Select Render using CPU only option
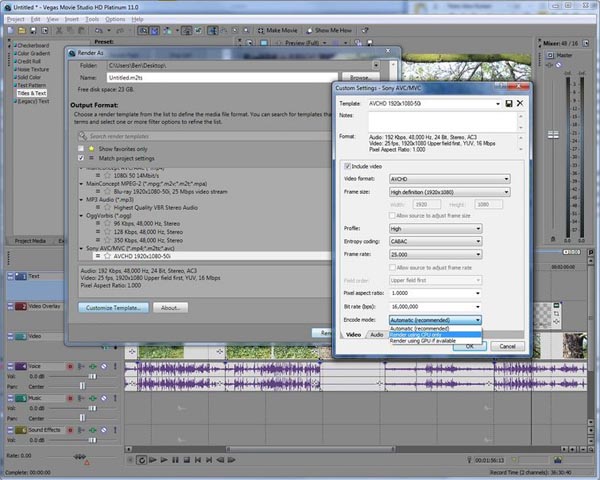This screenshot has height=480, width=600. (435, 335)
